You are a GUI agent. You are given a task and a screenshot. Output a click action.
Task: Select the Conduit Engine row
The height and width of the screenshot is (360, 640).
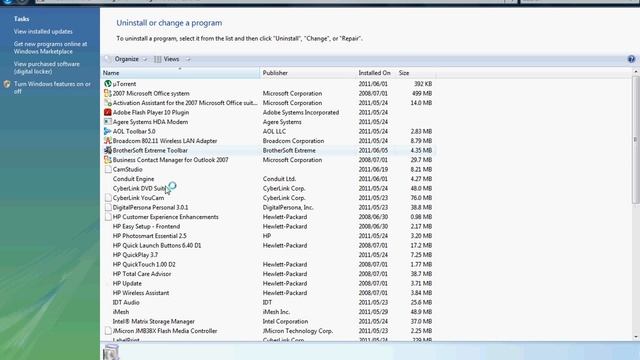coord(269,179)
